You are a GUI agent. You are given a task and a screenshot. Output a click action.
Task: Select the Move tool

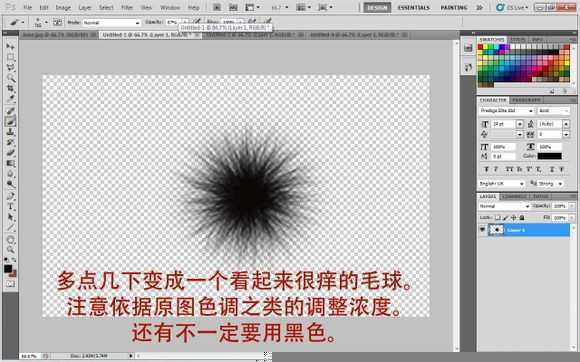tap(10, 47)
